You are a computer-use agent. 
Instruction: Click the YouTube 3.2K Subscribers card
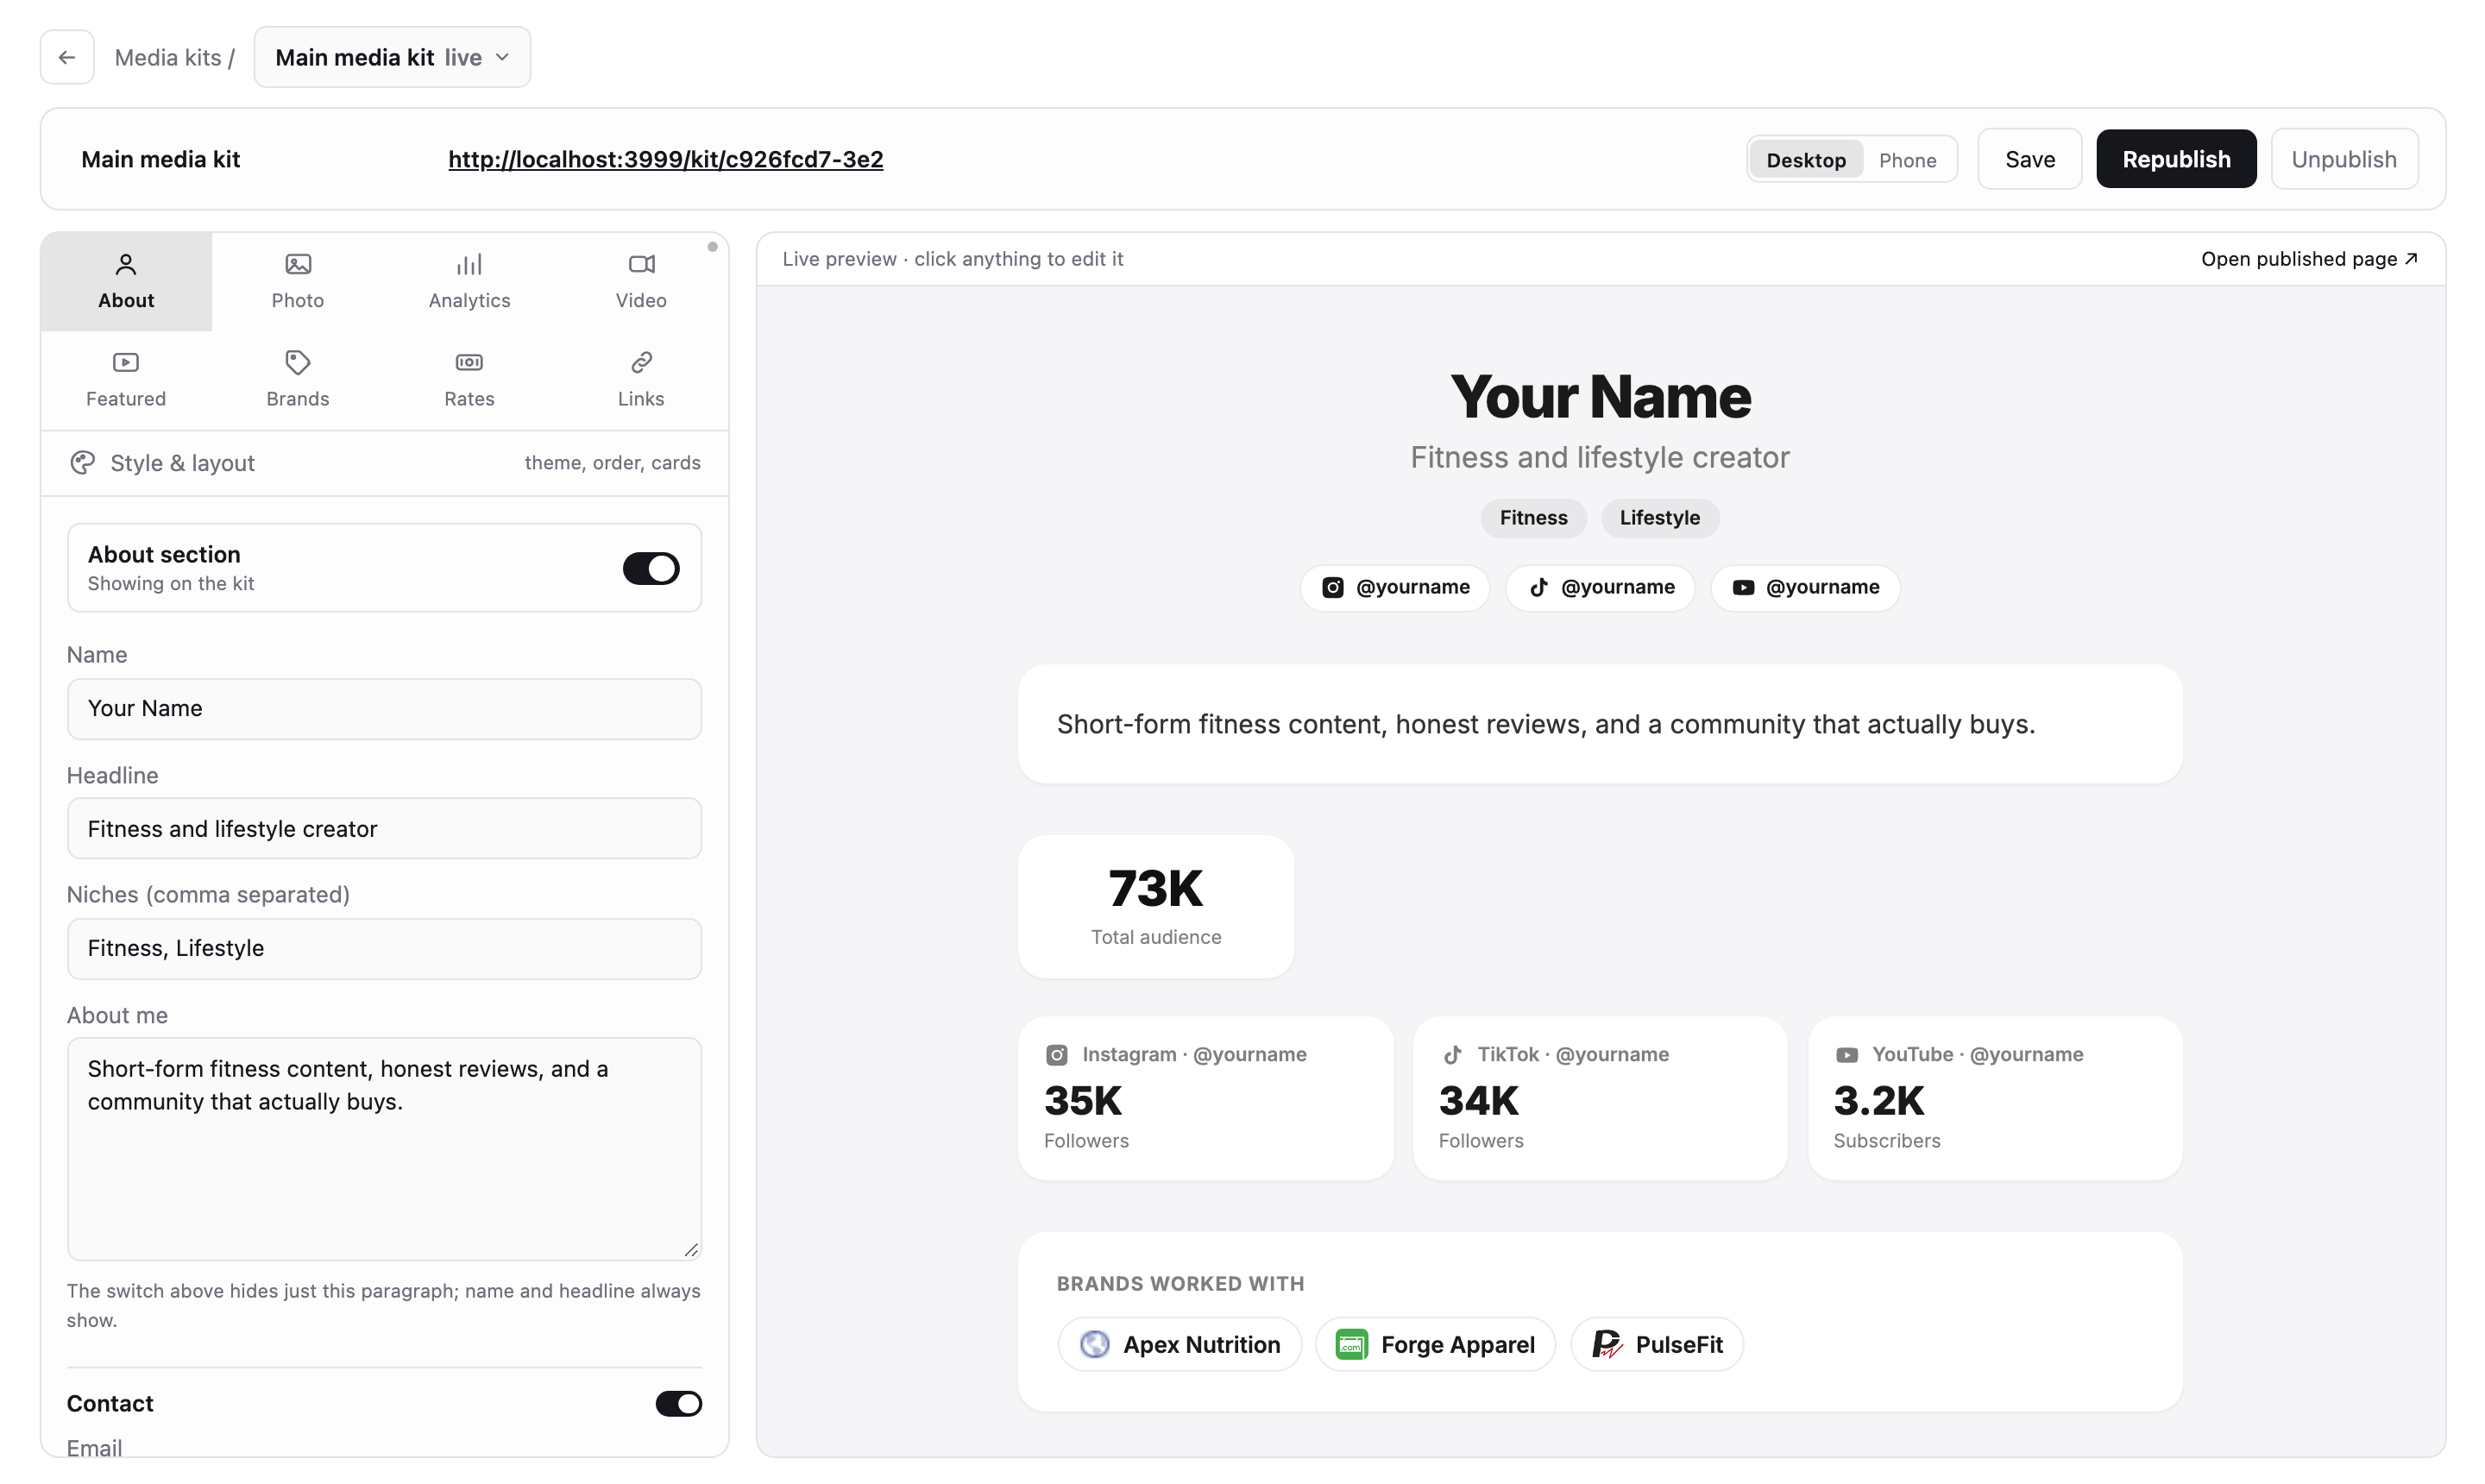click(1995, 1099)
